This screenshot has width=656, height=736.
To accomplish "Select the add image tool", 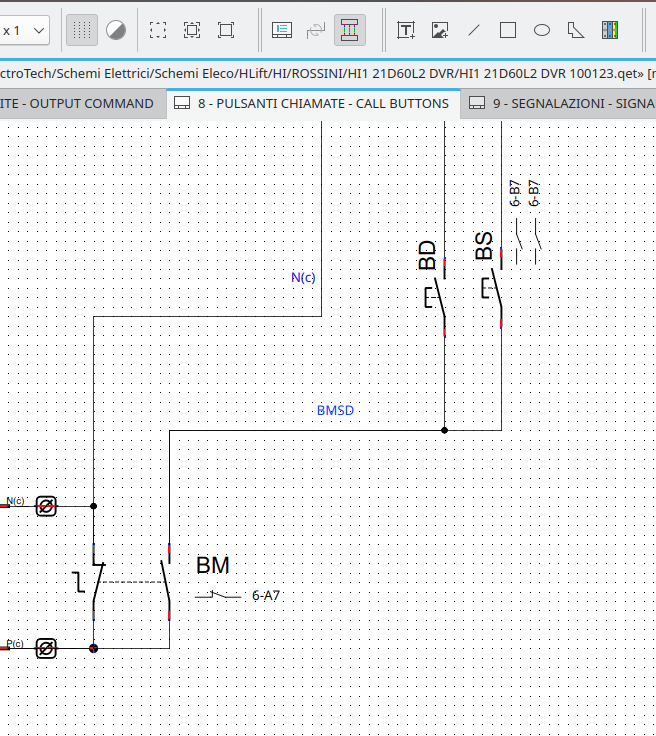I will [x=440, y=30].
